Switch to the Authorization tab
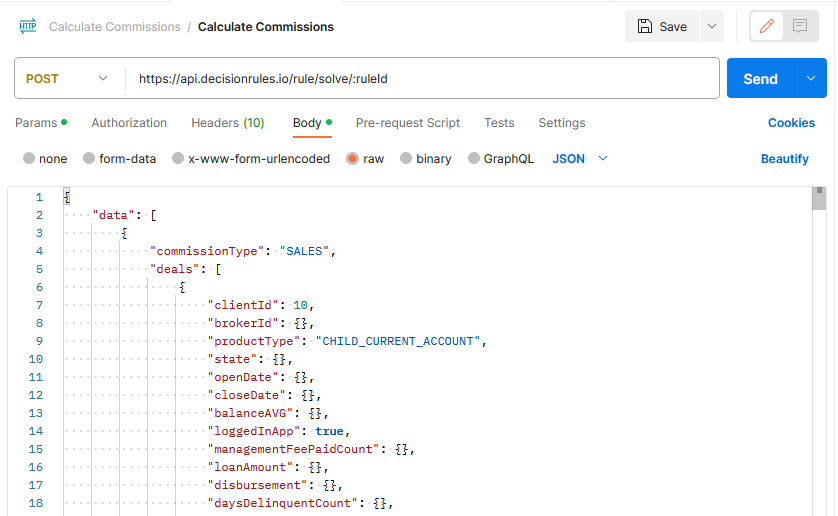 pyautogui.click(x=129, y=123)
